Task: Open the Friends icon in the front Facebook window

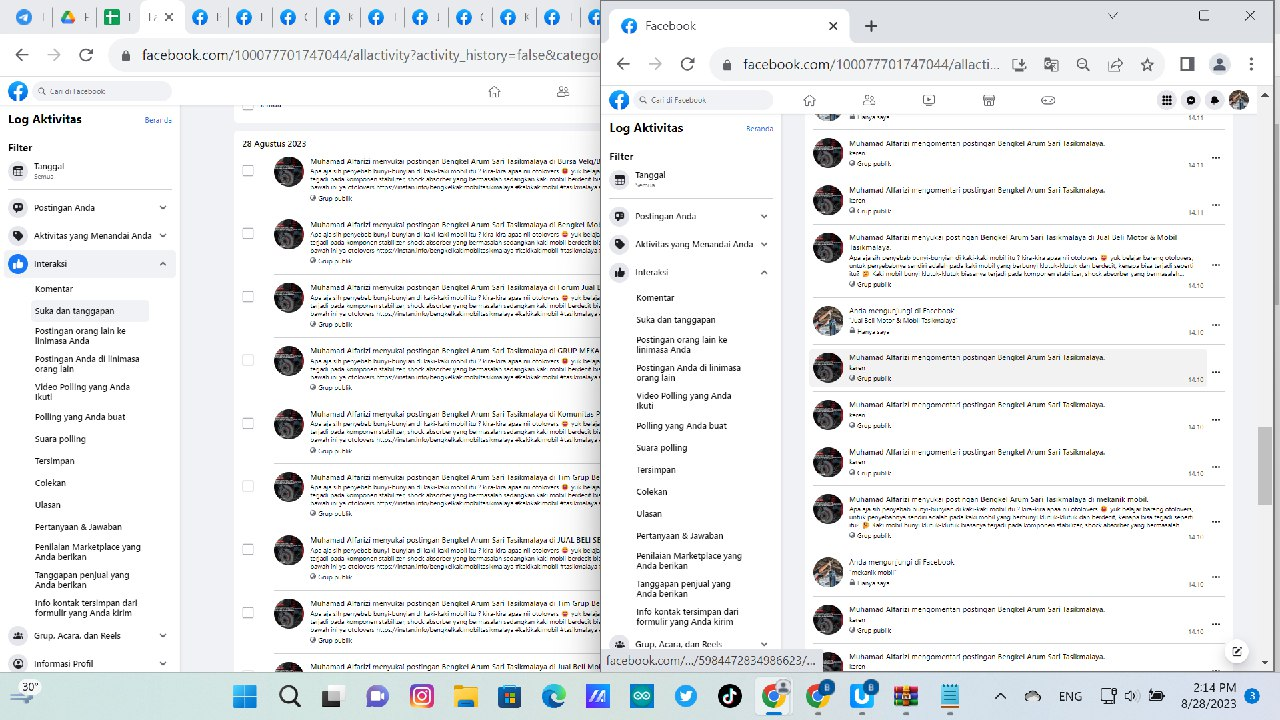Action: [x=869, y=100]
